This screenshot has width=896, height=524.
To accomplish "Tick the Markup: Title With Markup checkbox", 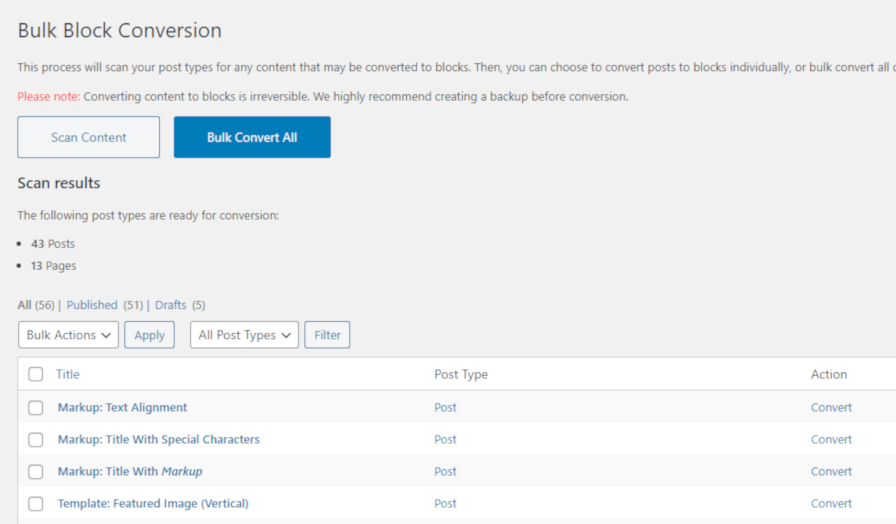I will [36, 472].
